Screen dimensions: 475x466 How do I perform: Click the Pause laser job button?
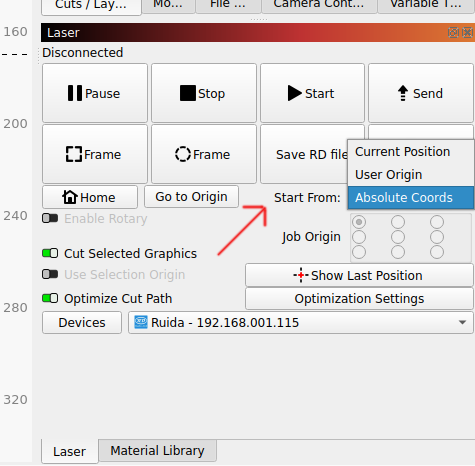click(95, 93)
